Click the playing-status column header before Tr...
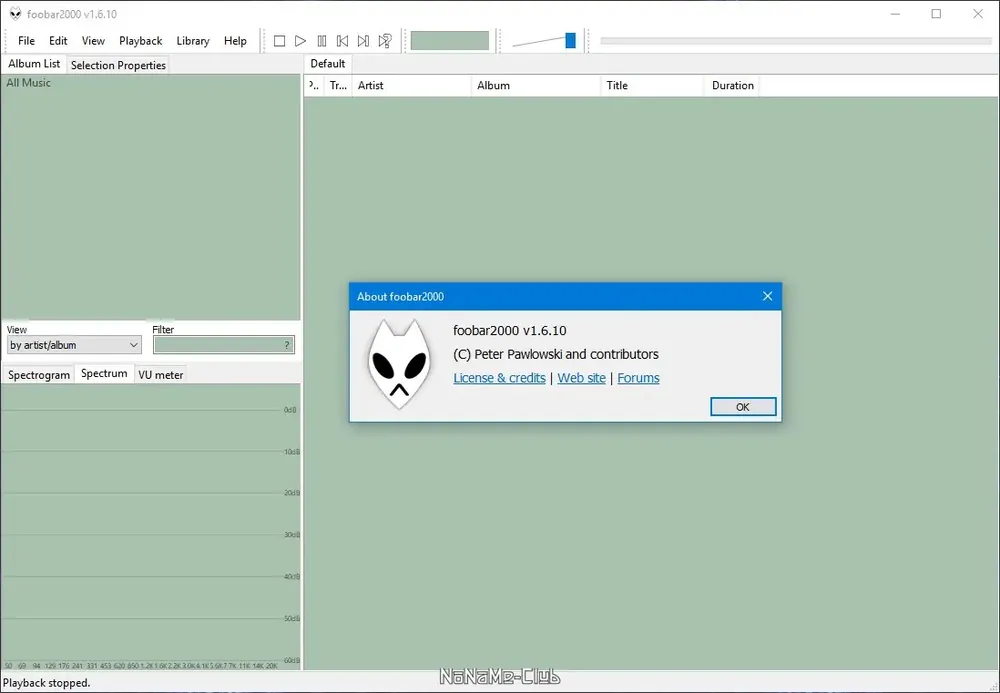This screenshot has width=1000, height=693. click(x=314, y=85)
